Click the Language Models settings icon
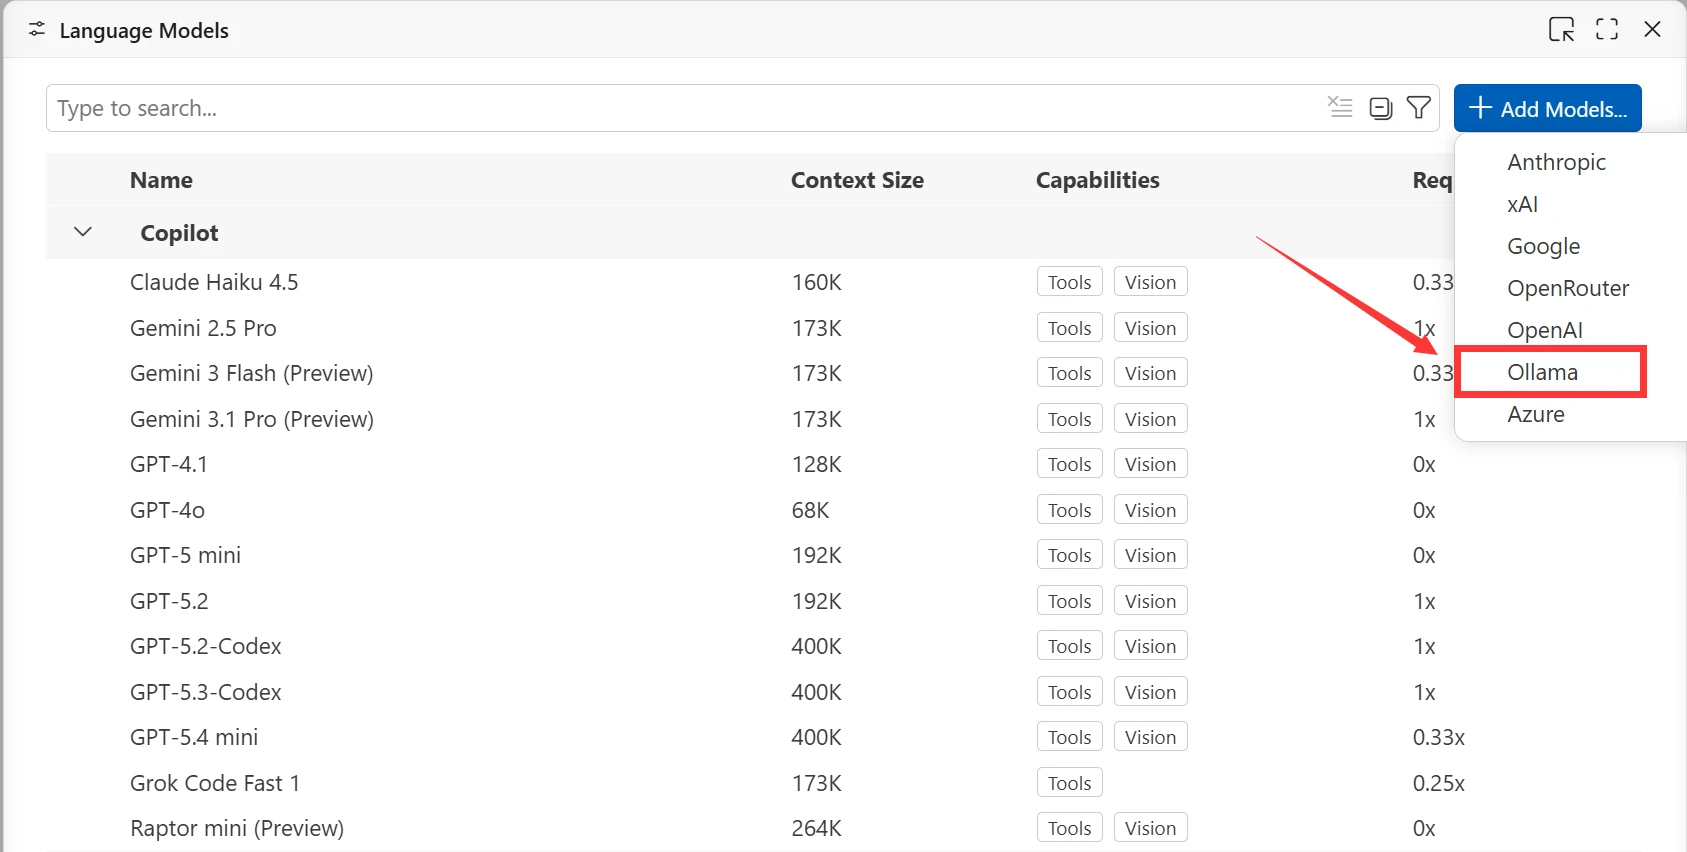 [37, 30]
